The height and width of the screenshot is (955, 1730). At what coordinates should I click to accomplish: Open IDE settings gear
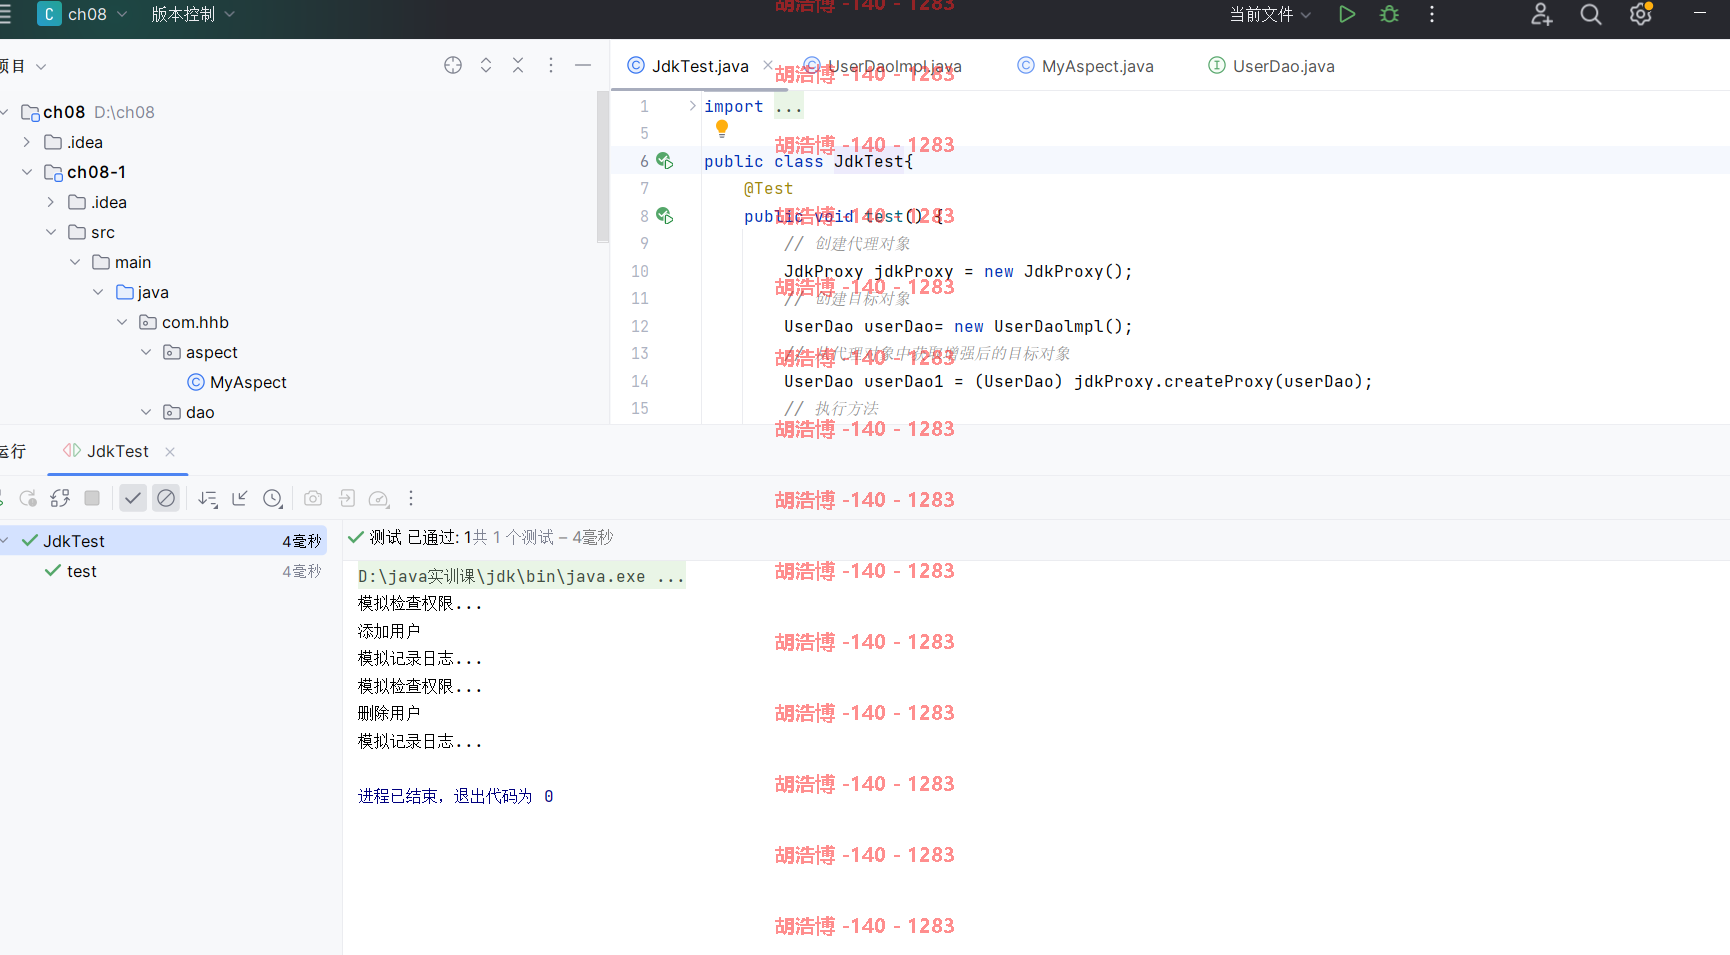coord(1640,14)
